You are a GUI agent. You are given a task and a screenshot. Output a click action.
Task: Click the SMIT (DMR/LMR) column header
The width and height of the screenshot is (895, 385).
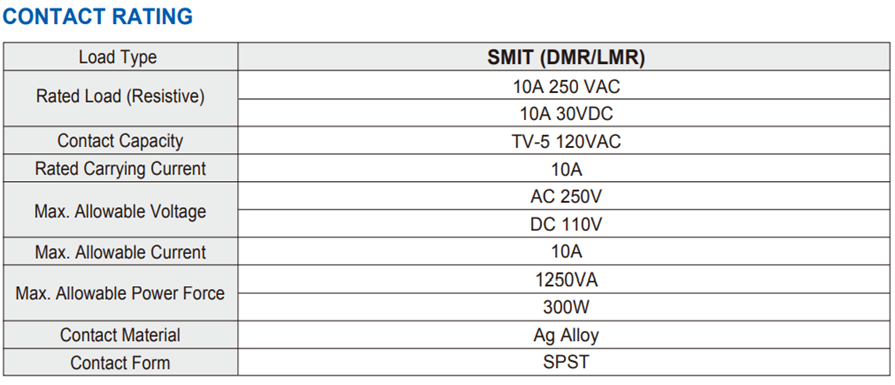pos(566,57)
